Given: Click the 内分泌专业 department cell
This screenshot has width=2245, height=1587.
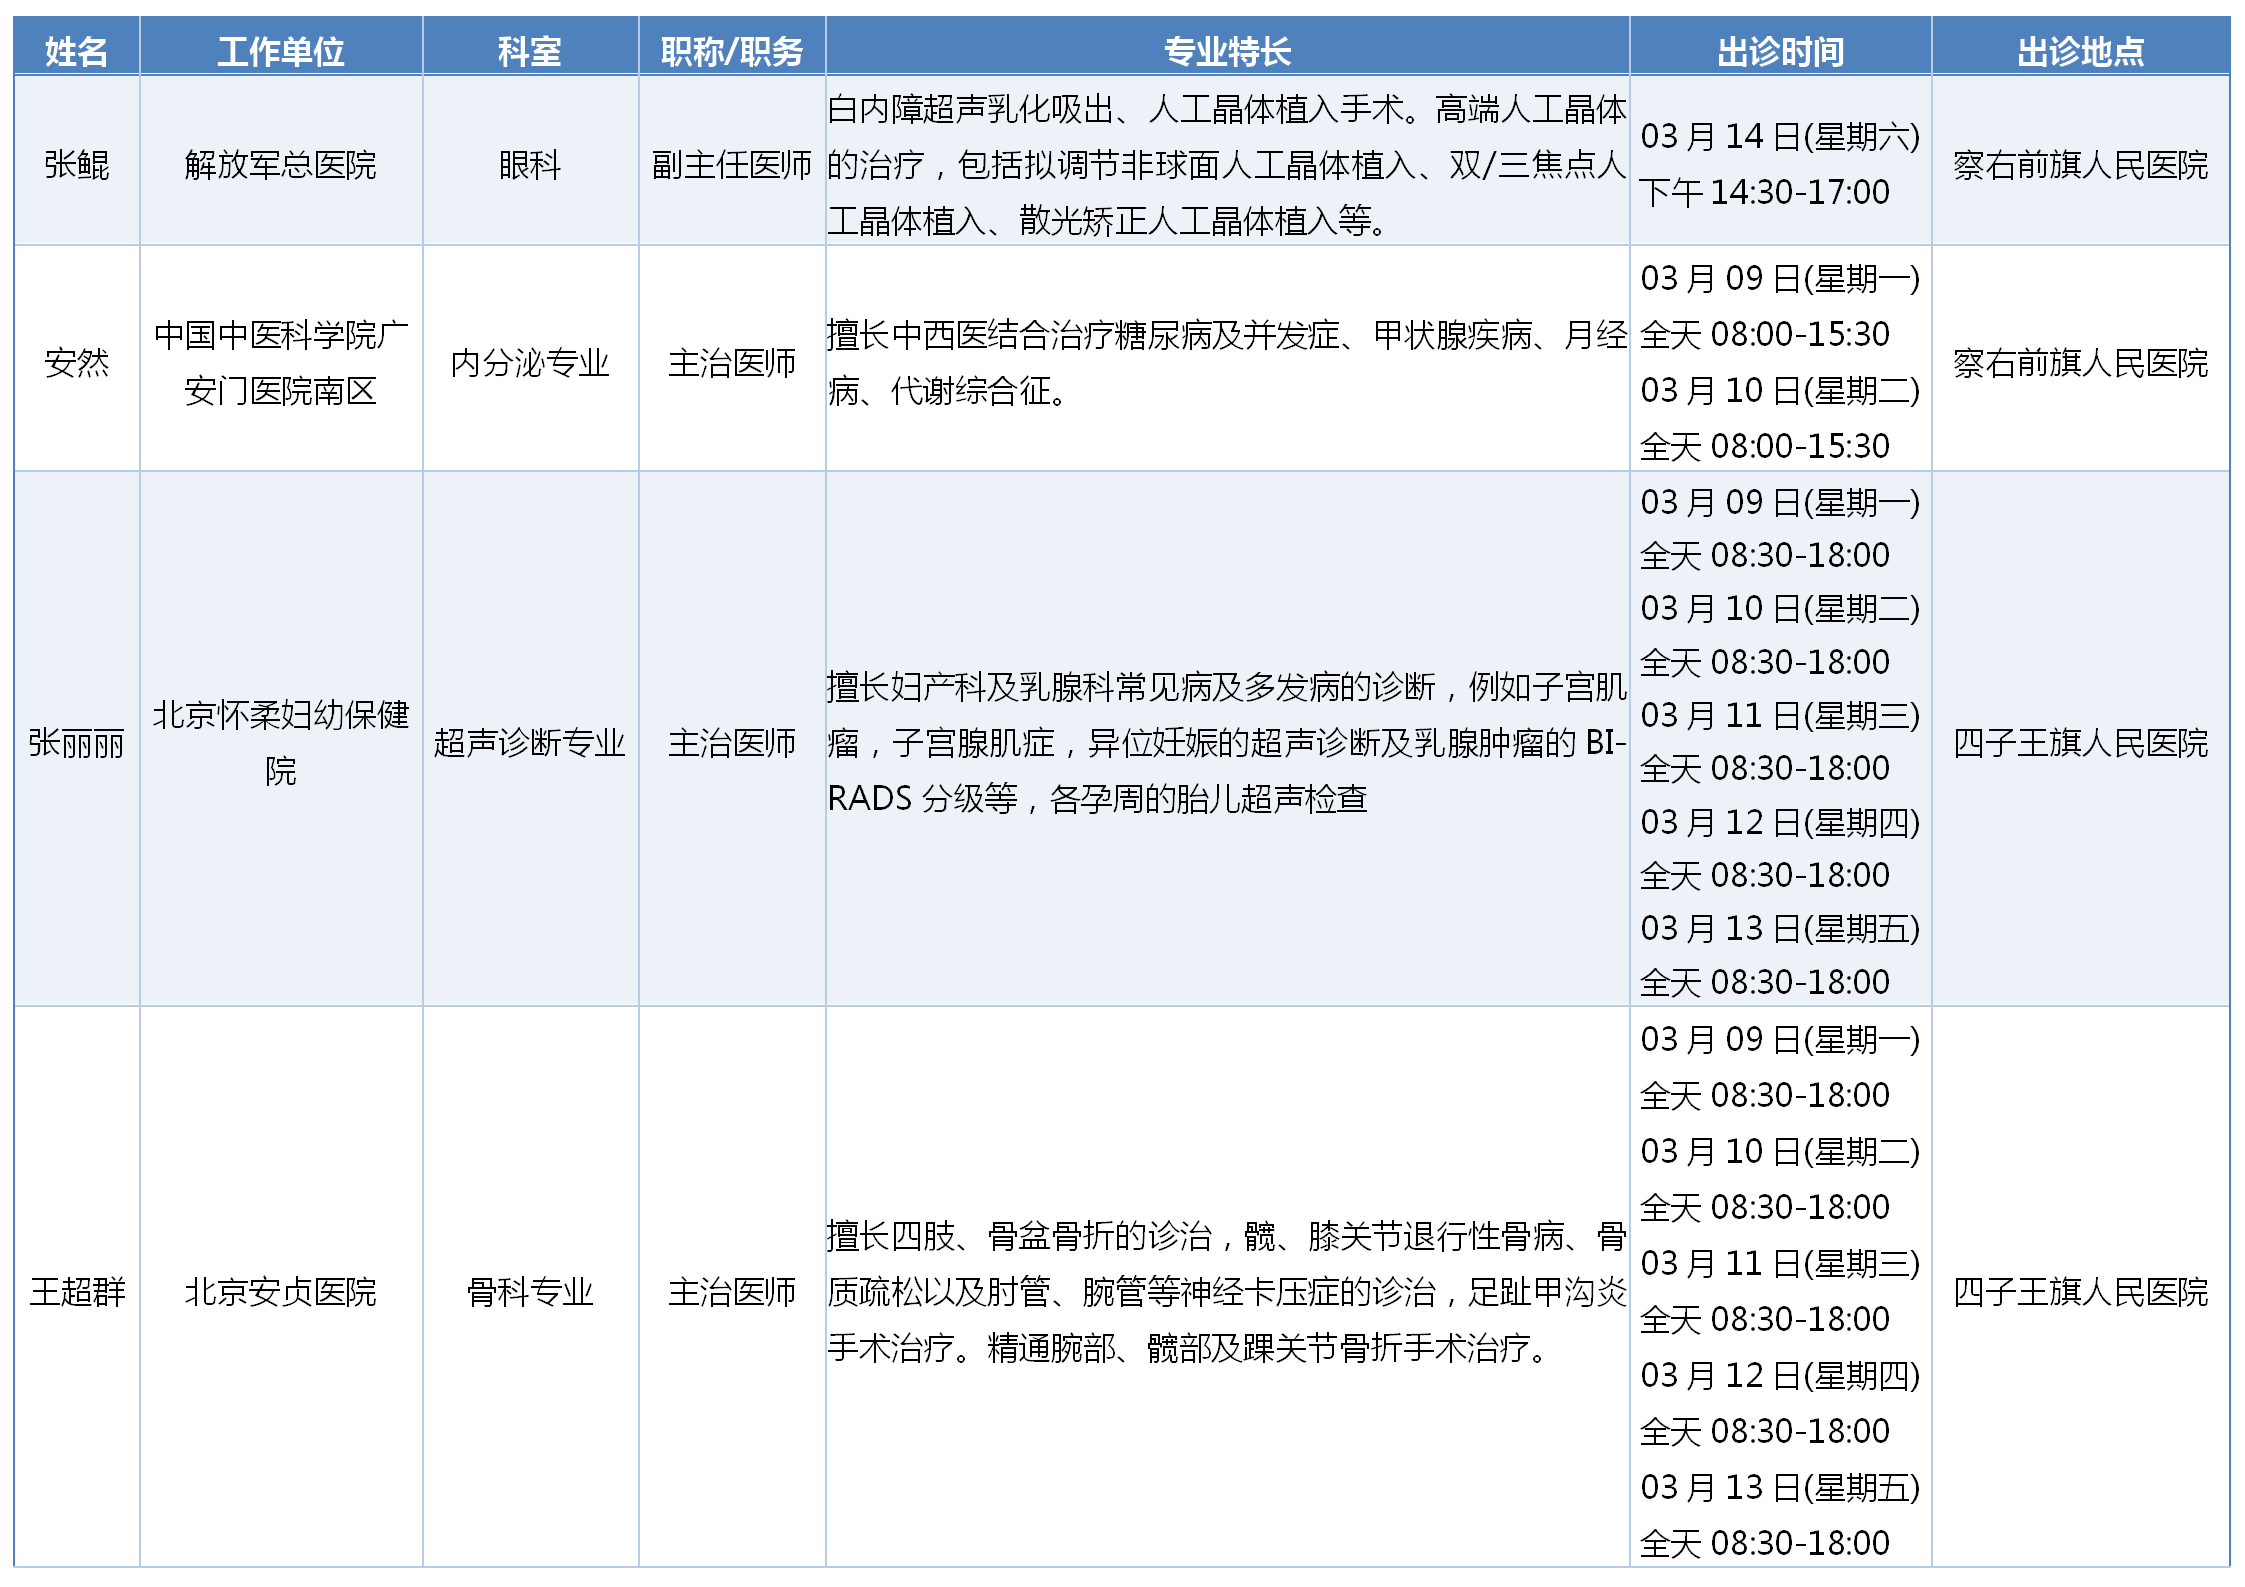Looking at the screenshot, I should point(530,362).
